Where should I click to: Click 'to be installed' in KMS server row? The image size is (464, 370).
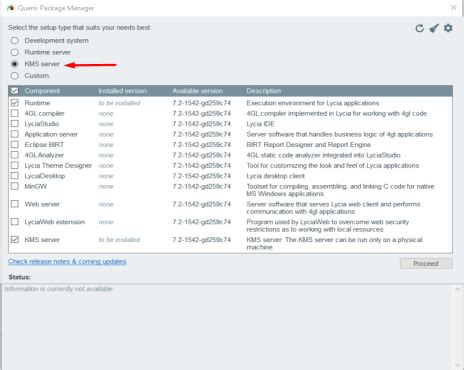click(119, 240)
